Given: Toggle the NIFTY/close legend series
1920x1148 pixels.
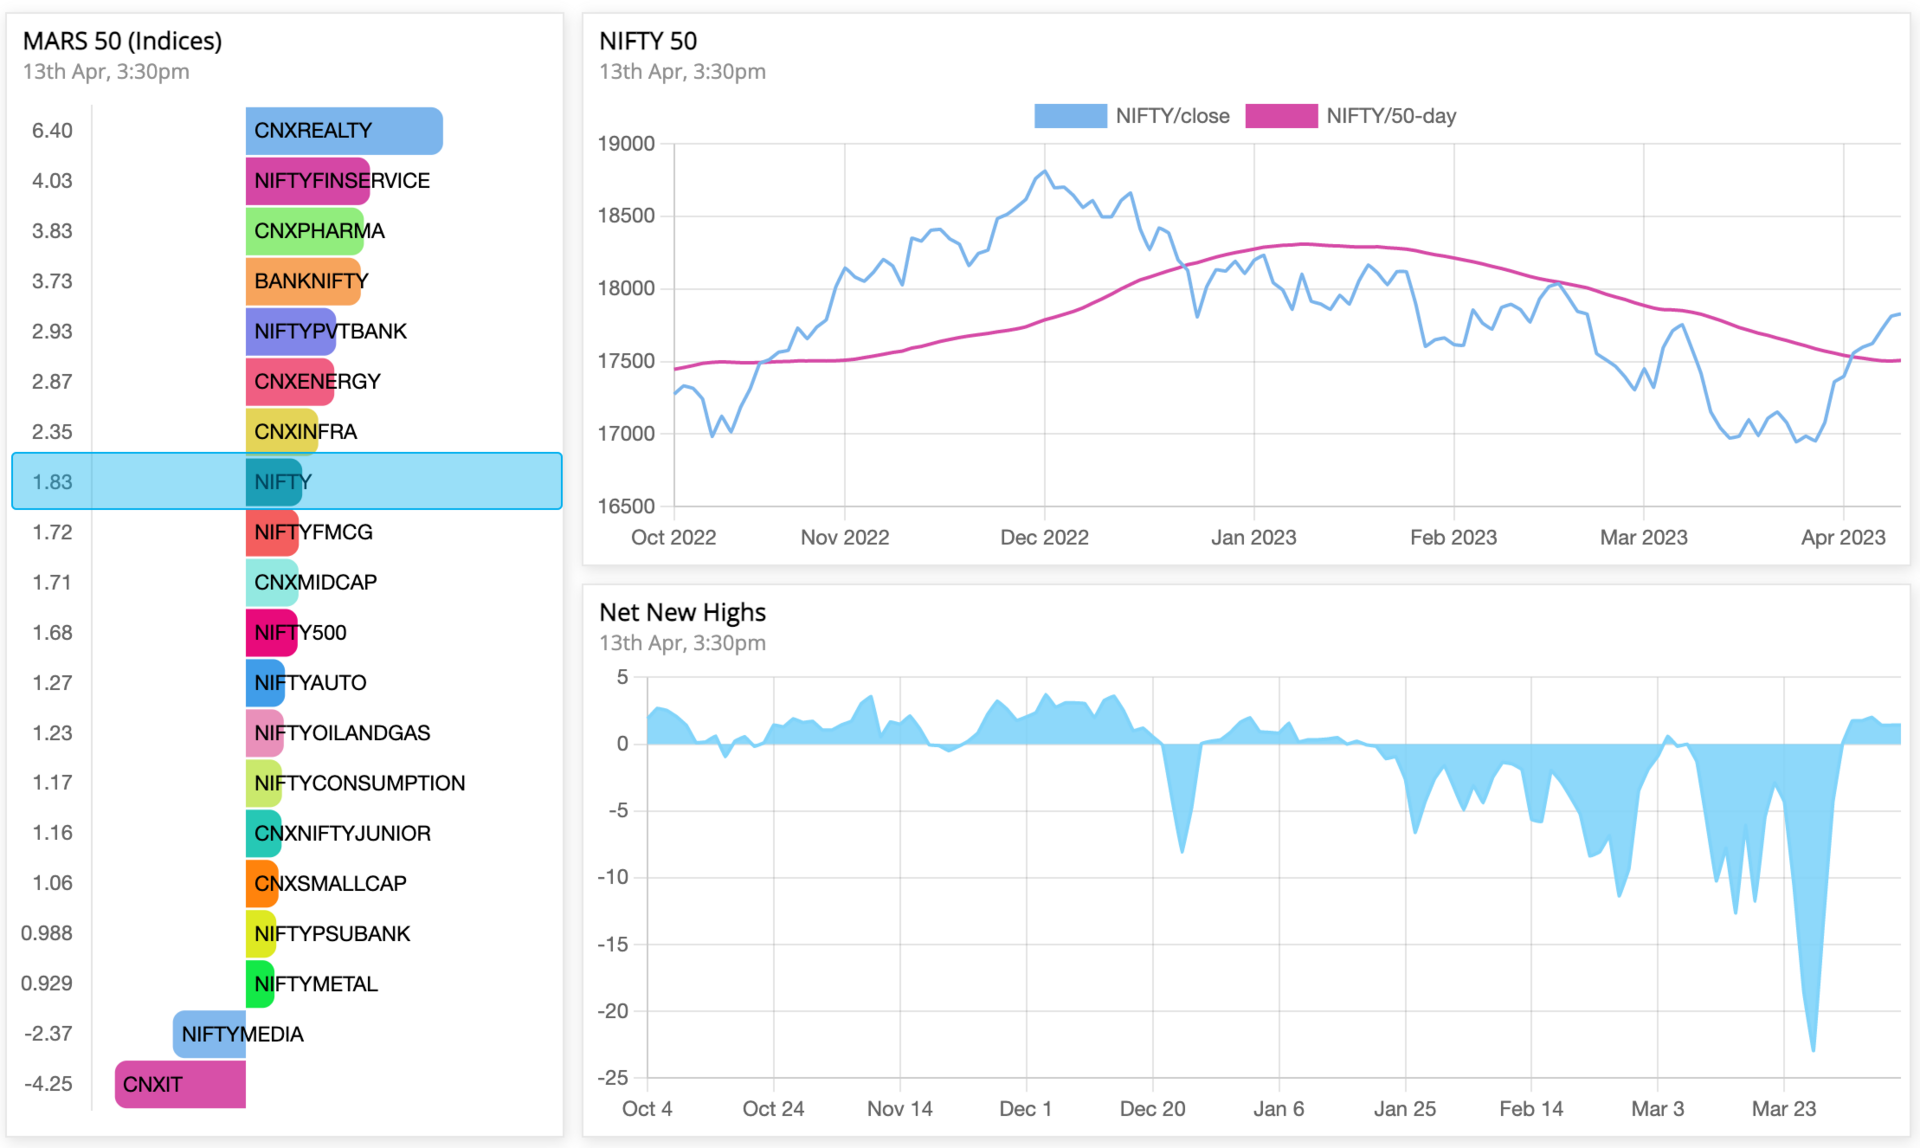Looking at the screenshot, I should pyautogui.click(x=1131, y=116).
